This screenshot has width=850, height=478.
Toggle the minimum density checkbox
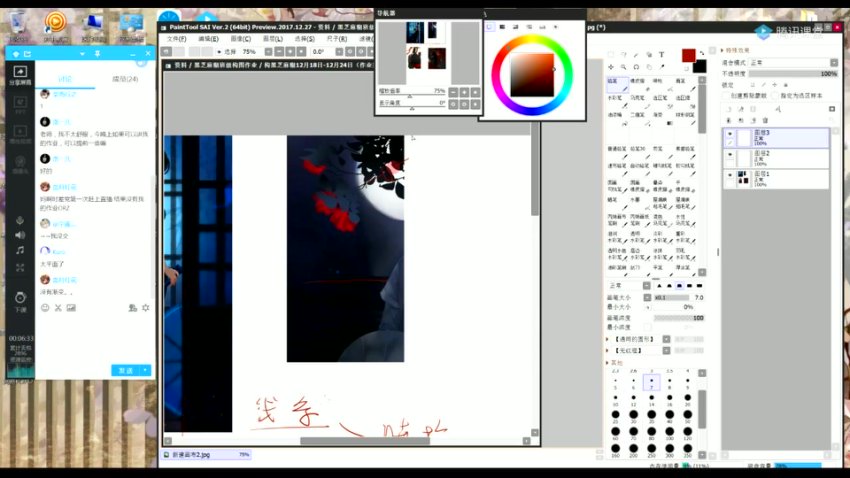(647, 327)
